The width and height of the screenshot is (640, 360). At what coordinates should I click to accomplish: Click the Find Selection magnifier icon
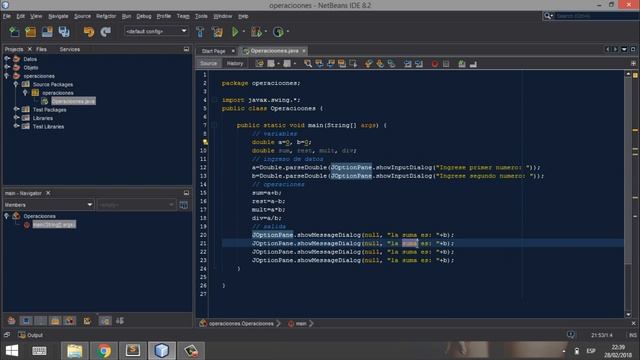click(x=308, y=64)
